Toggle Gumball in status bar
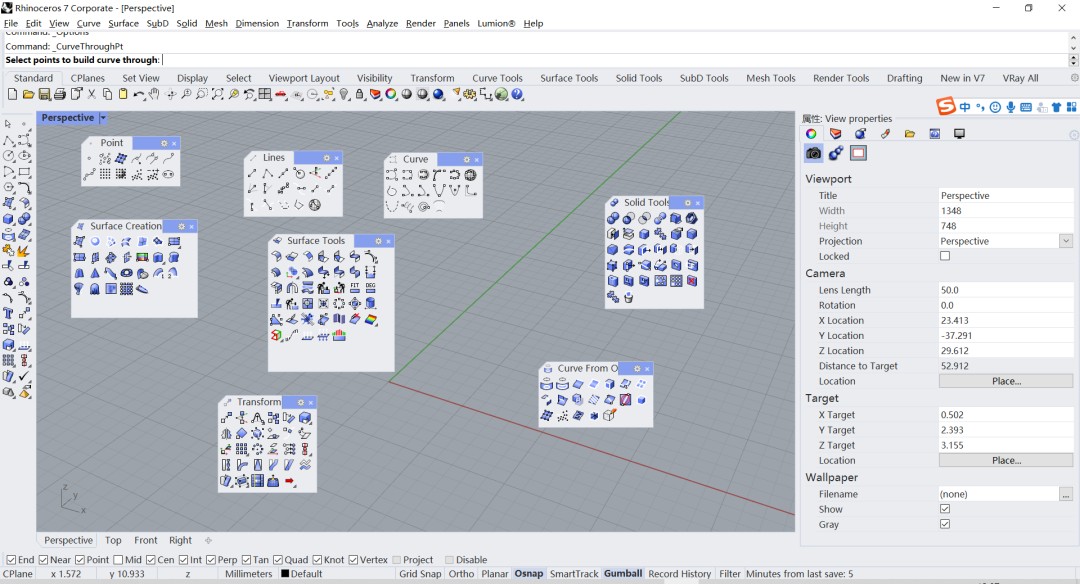Image resolution: width=1080 pixels, height=584 pixels. [623, 574]
